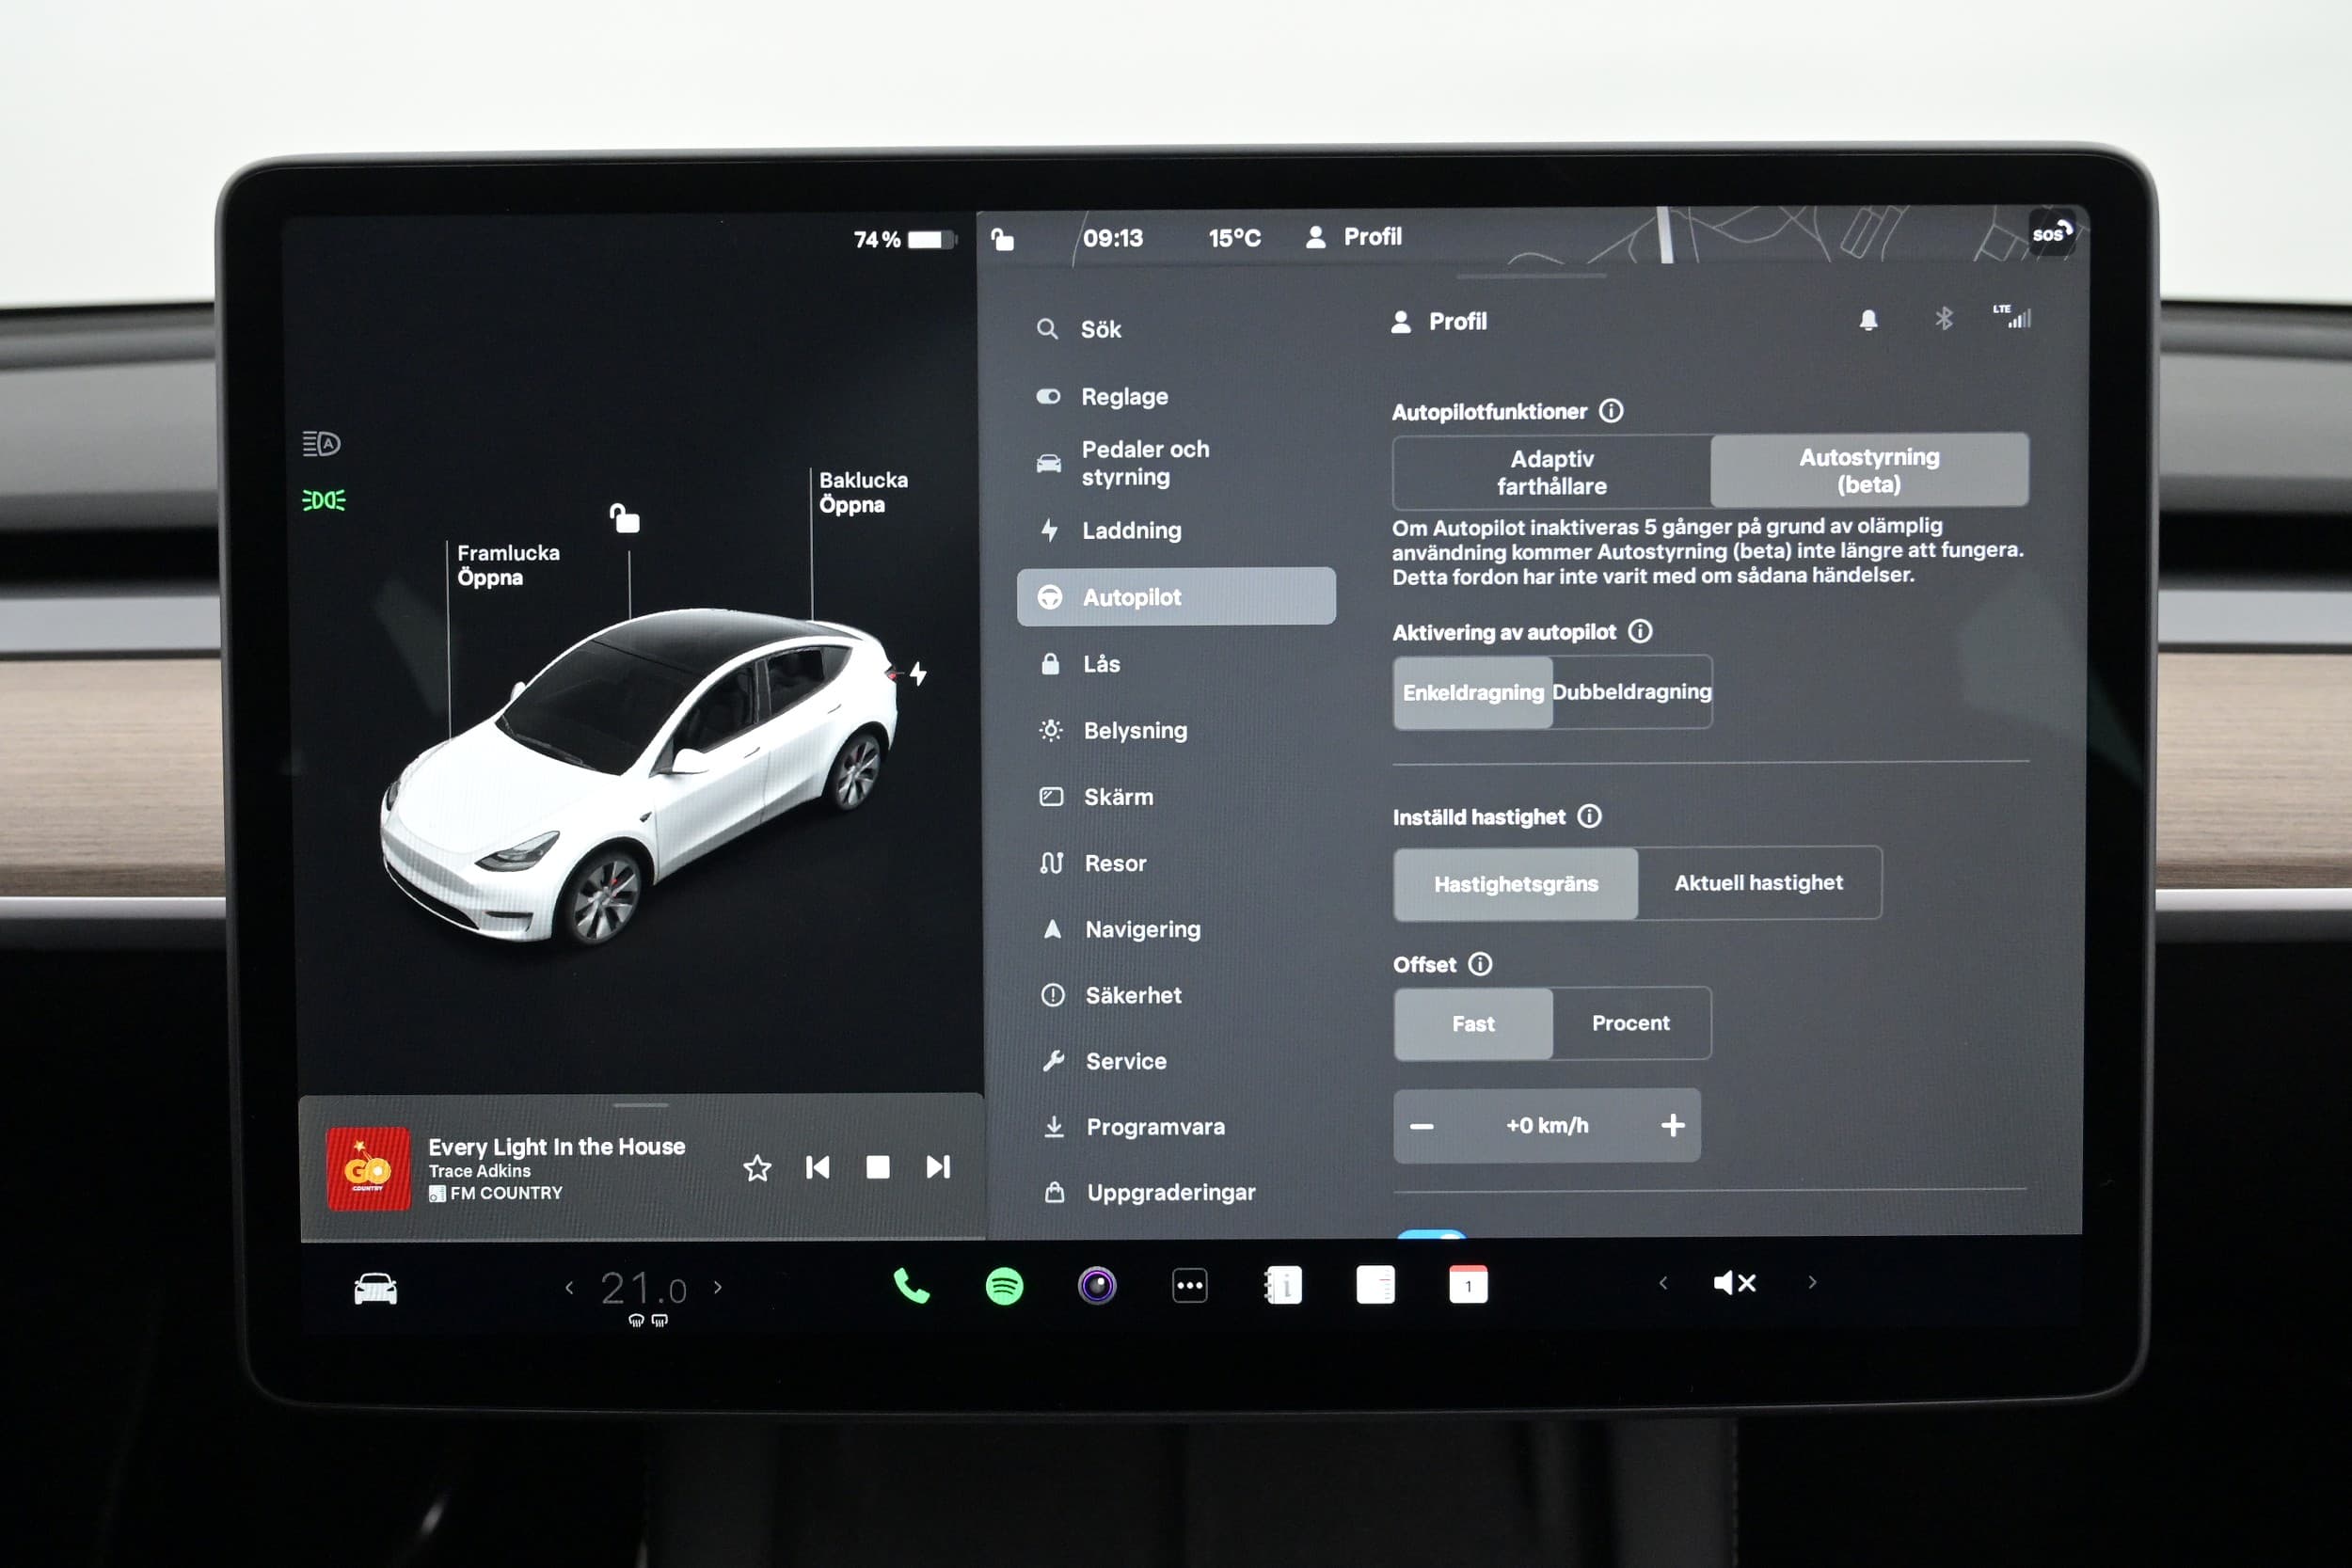The width and height of the screenshot is (2352, 1568).
Task: Launch the Spotify app
Action: [1004, 1286]
